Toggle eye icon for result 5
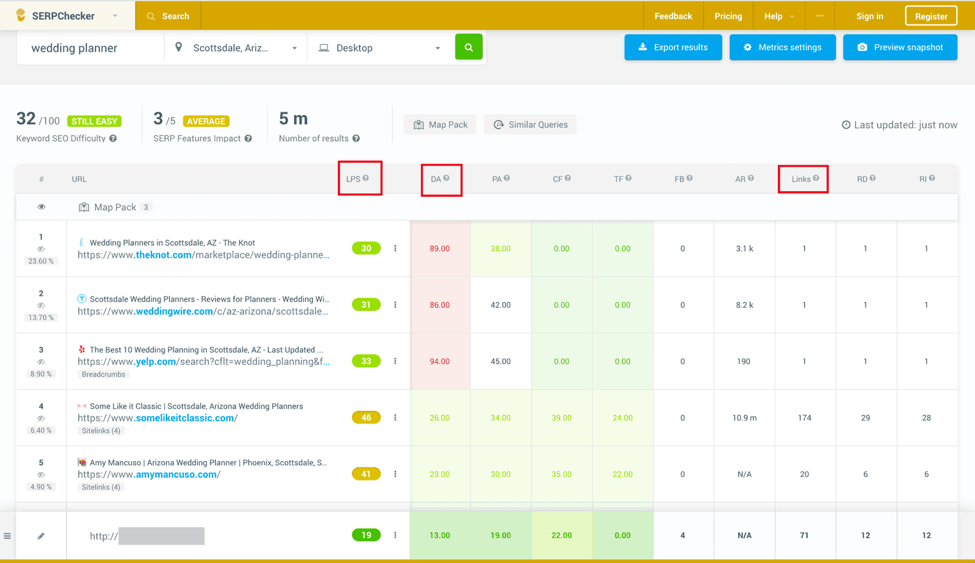 pyautogui.click(x=41, y=475)
